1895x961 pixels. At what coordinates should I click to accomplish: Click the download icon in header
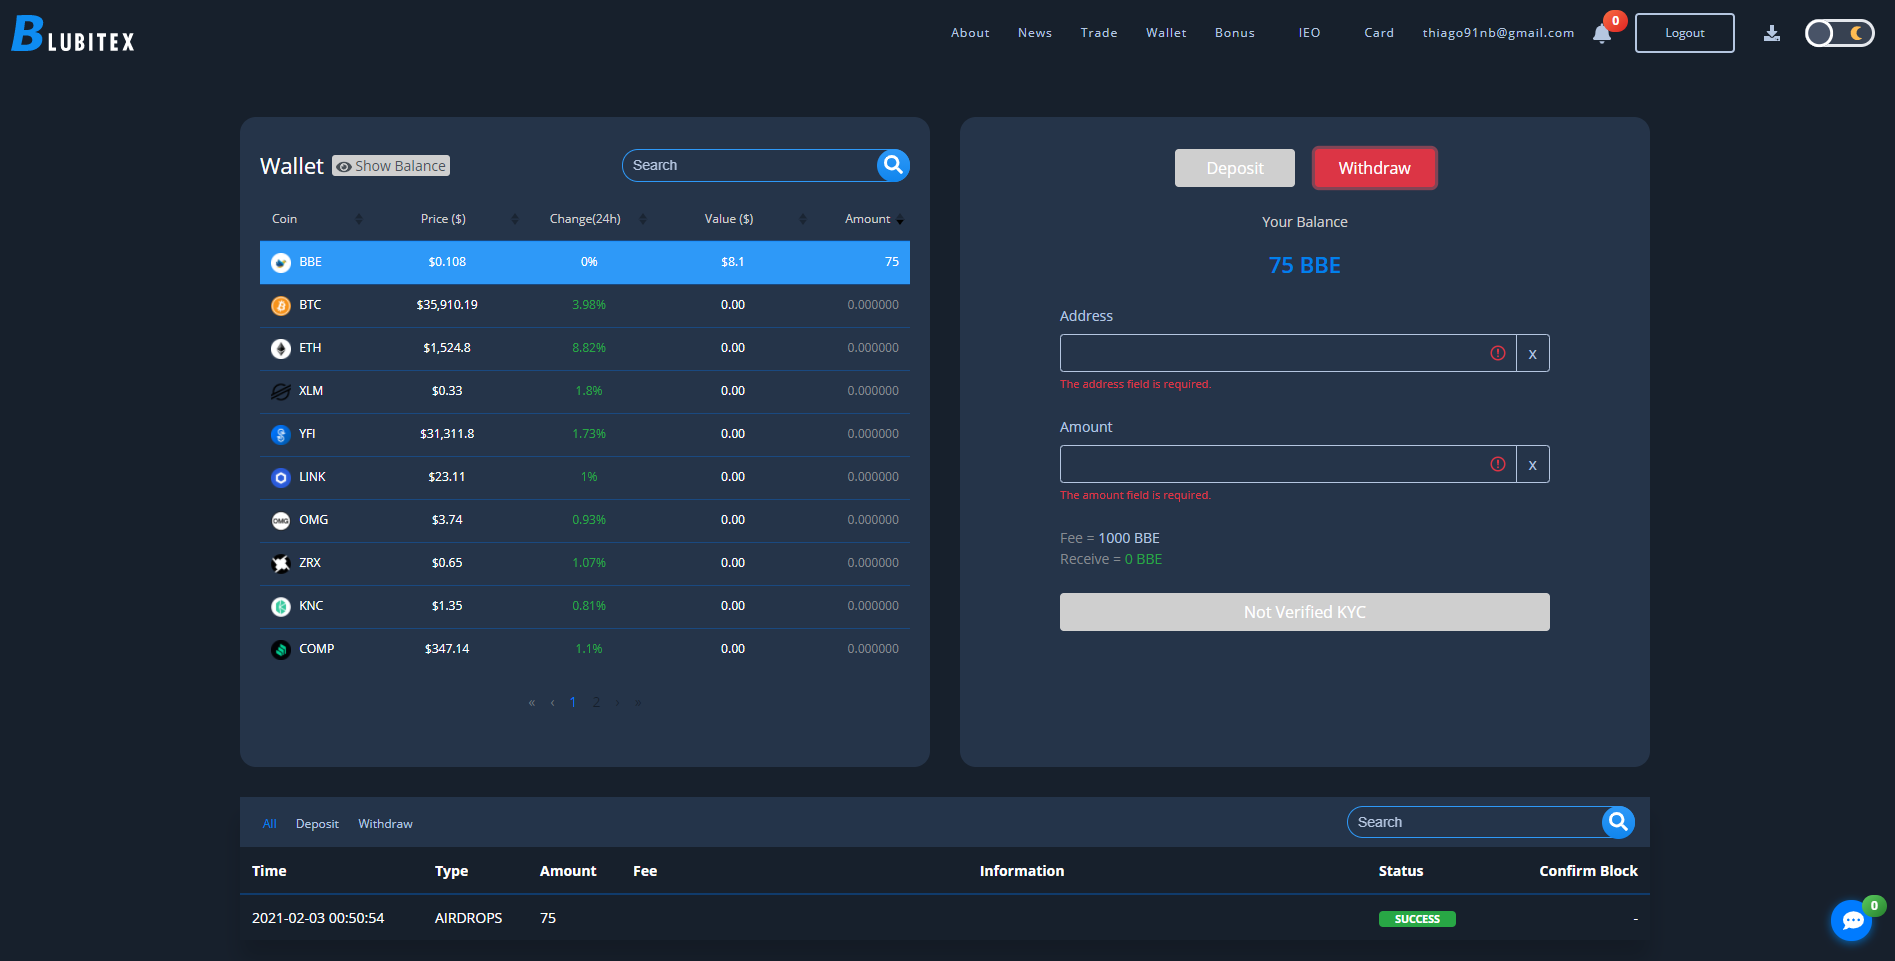point(1771,34)
